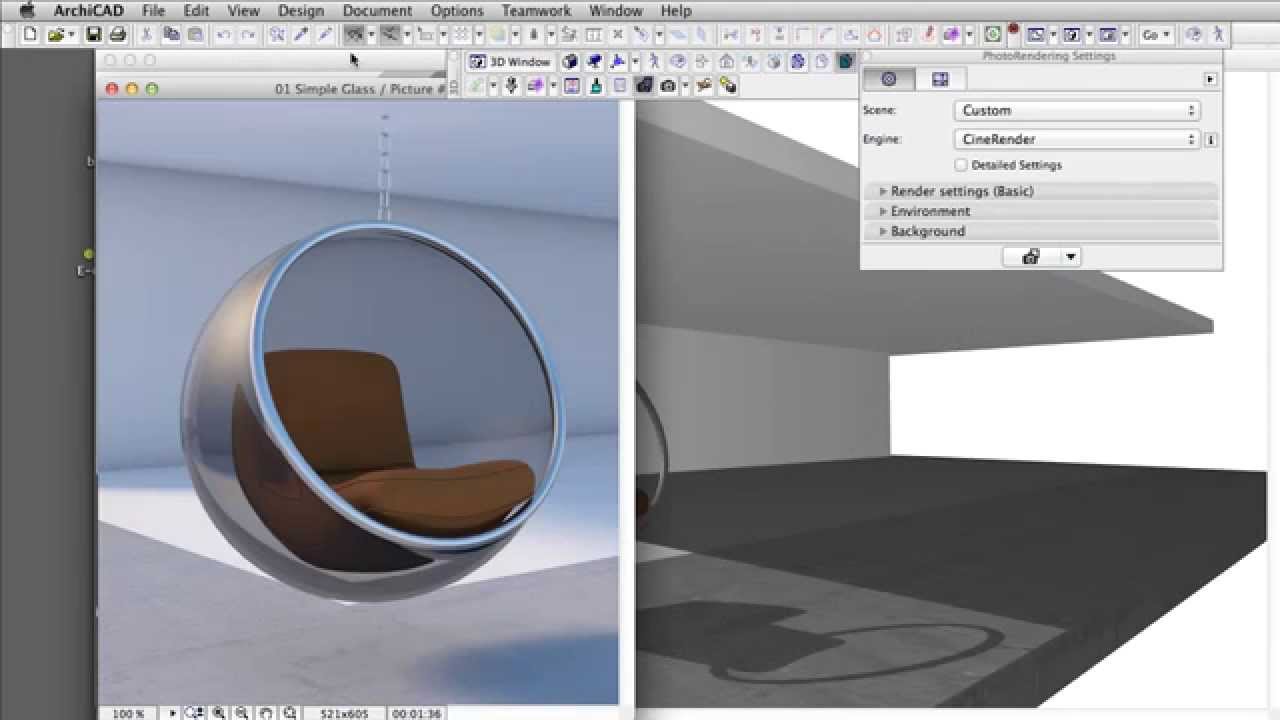Image resolution: width=1280 pixels, height=720 pixels.
Task: Open the View menu
Action: tap(244, 11)
